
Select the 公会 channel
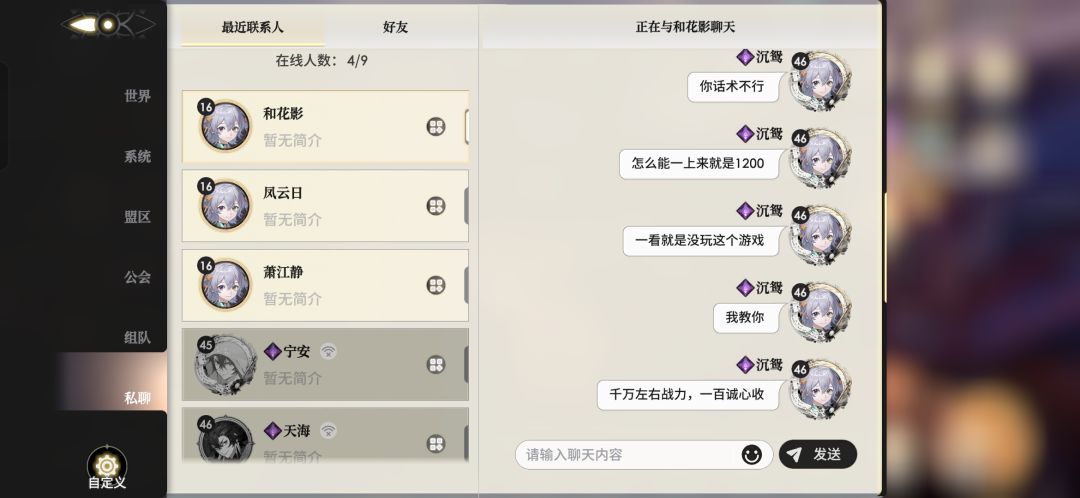[137, 277]
